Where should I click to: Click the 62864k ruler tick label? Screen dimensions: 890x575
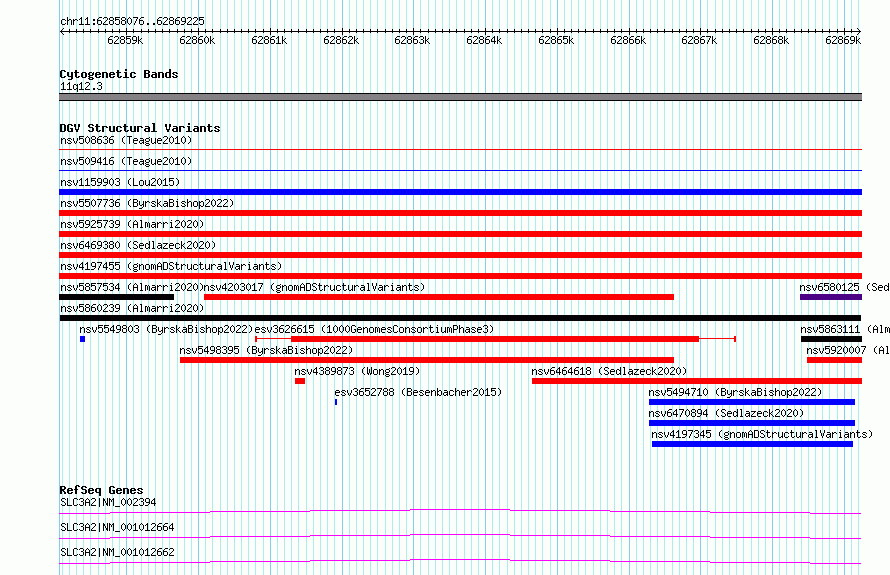pos(484,40)
